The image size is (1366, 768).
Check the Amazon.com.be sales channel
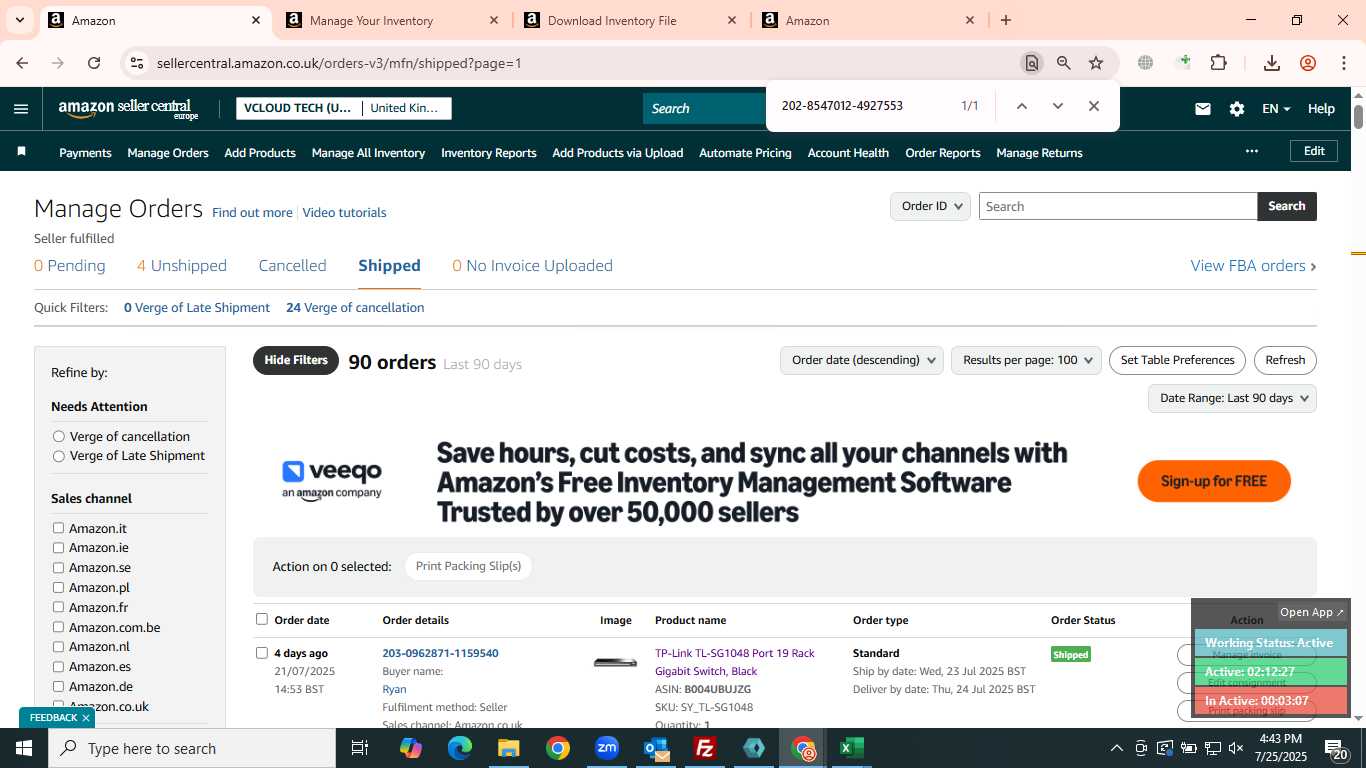pyautogui.click(x=58, y=627)
